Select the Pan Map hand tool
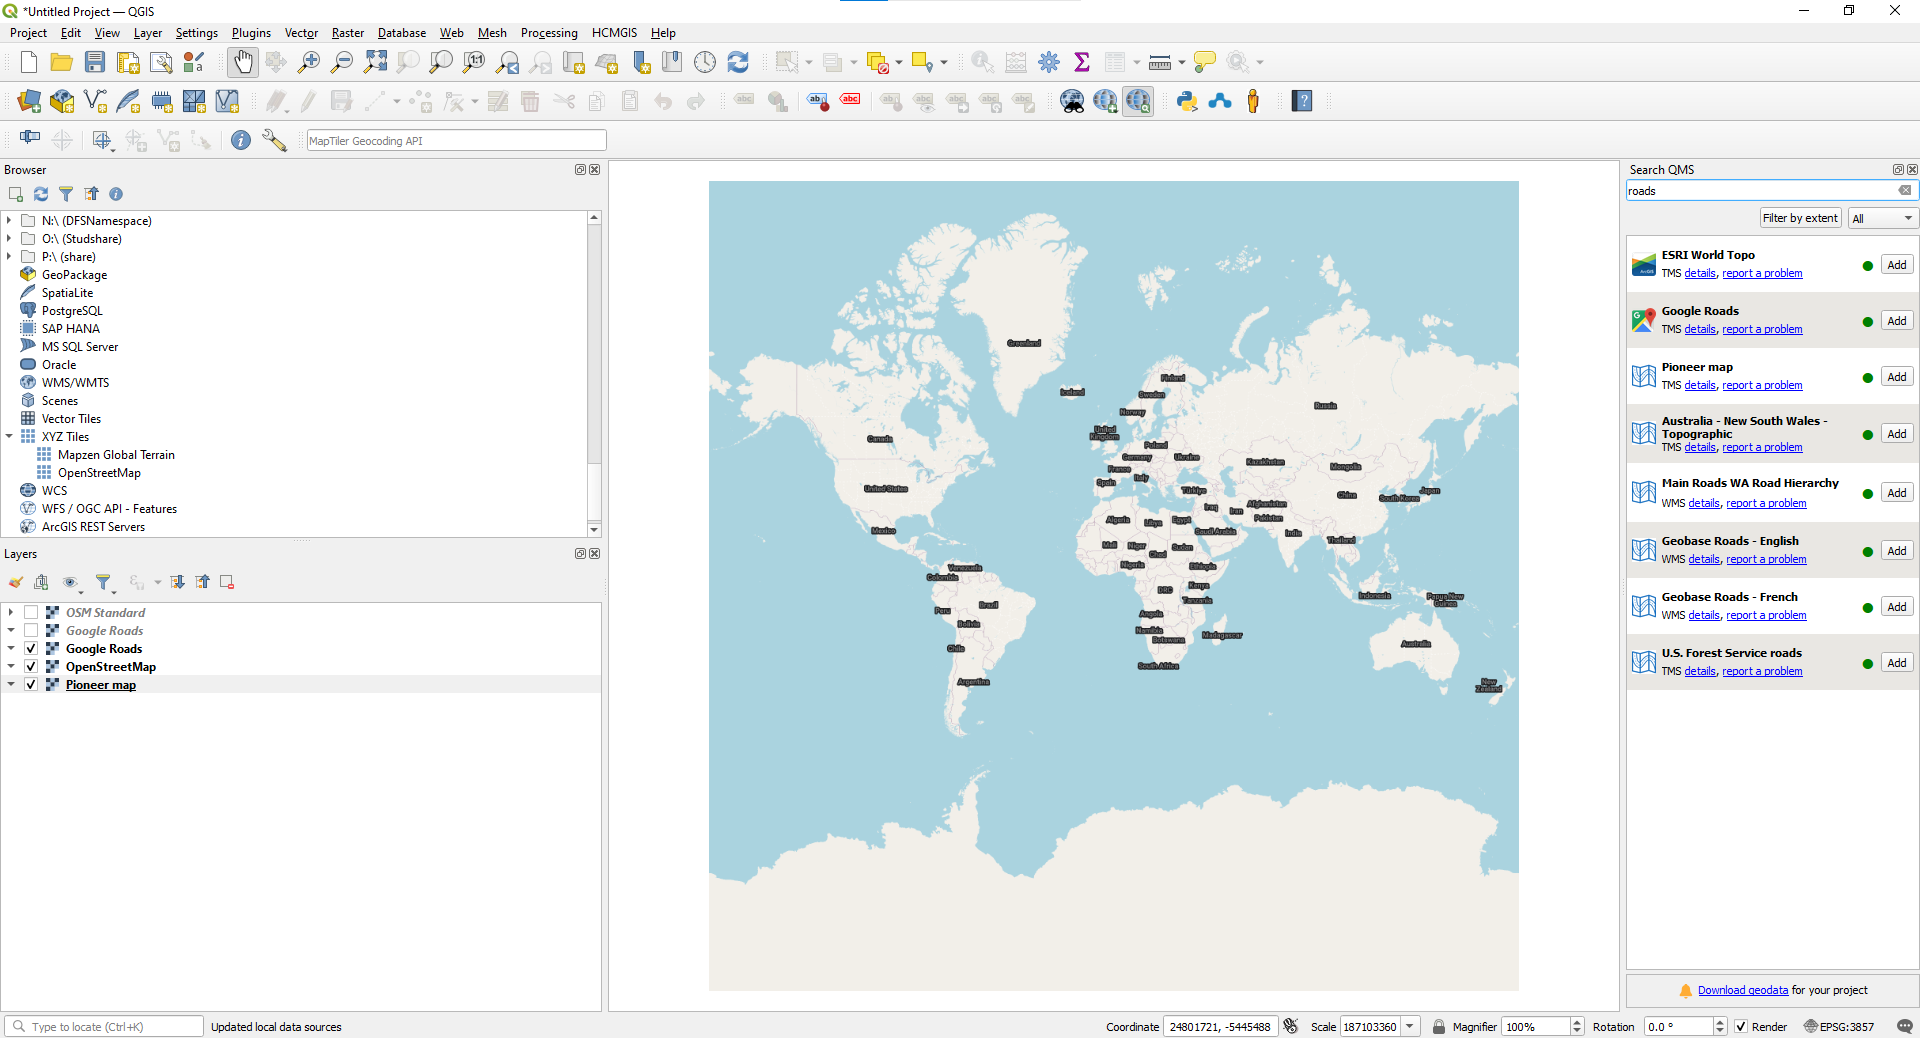Viewport: 1920px width, 1038px height. (243, 62)
